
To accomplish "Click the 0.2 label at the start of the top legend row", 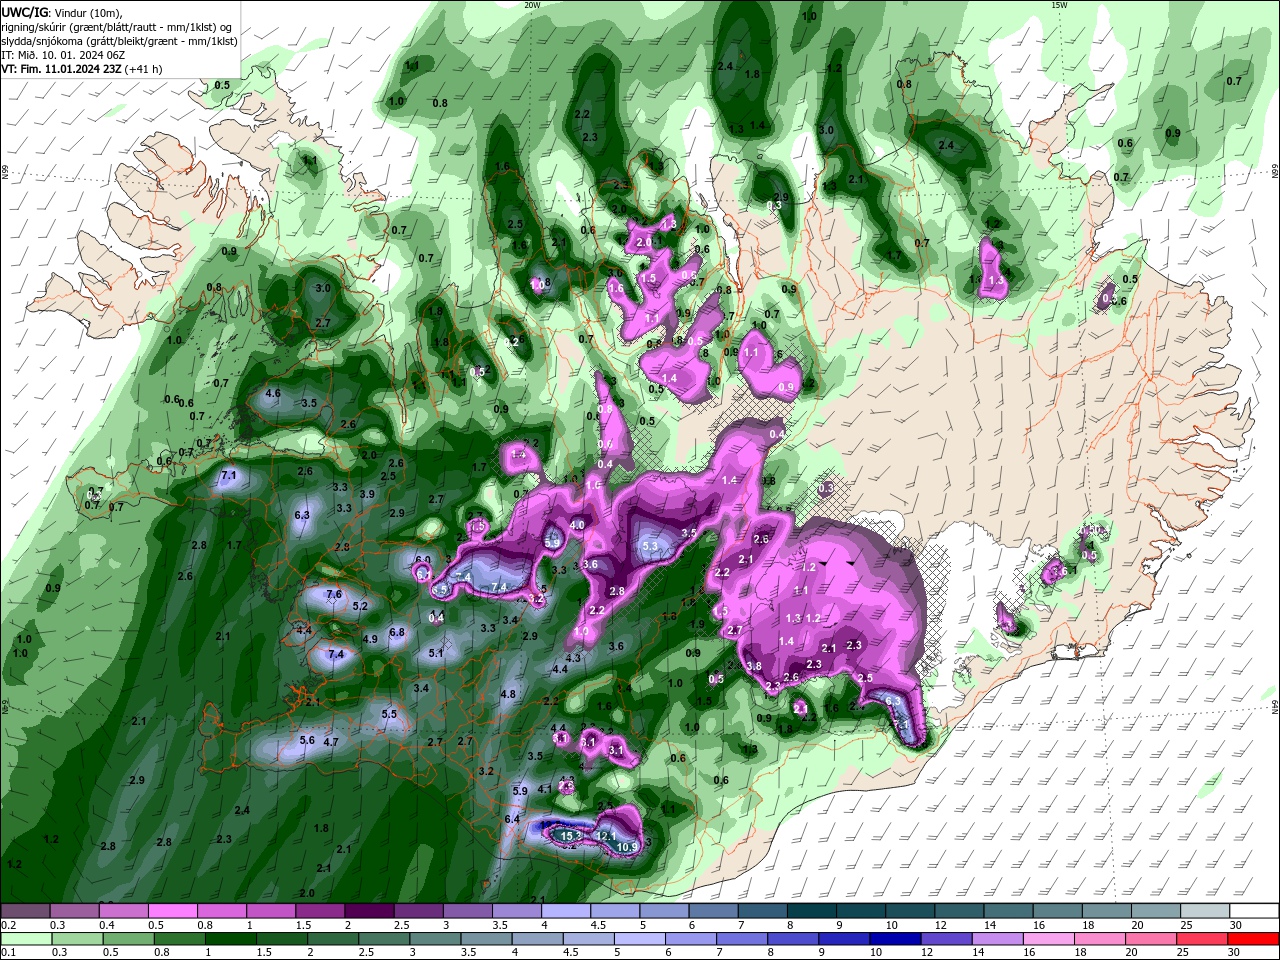I will click(x=8, y=925).
